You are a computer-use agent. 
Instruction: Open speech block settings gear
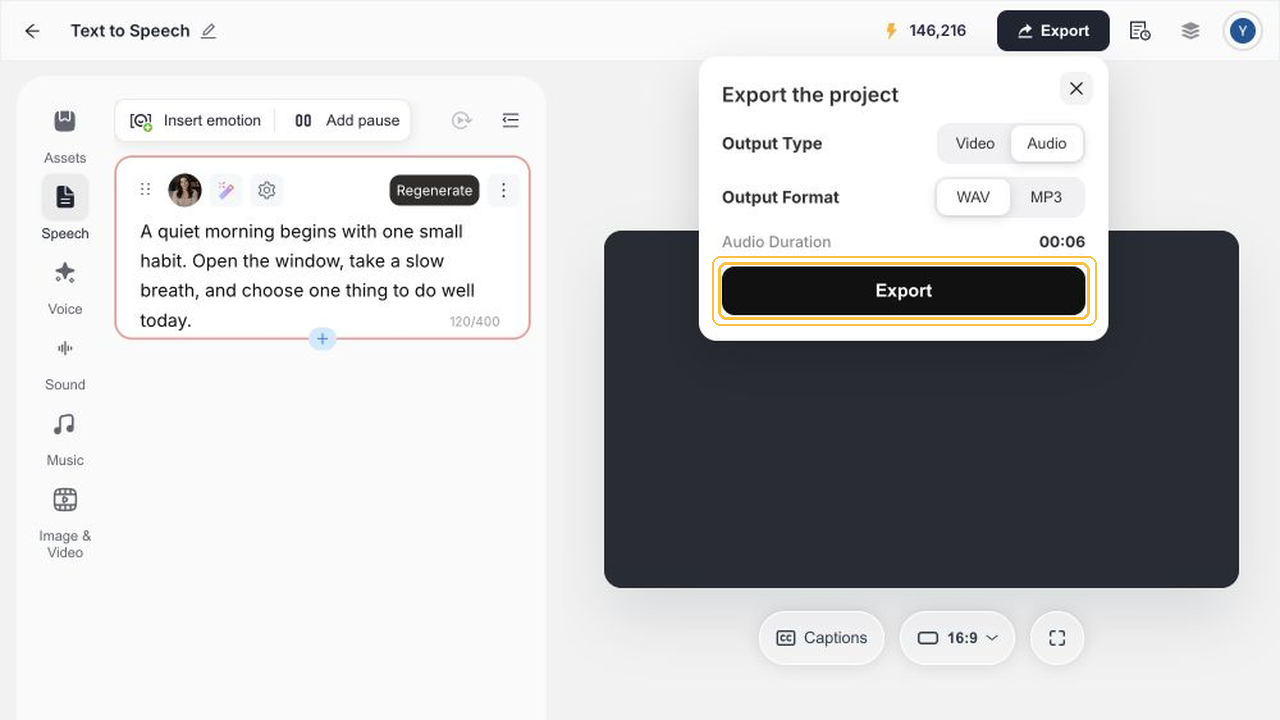tap(266, 190)
